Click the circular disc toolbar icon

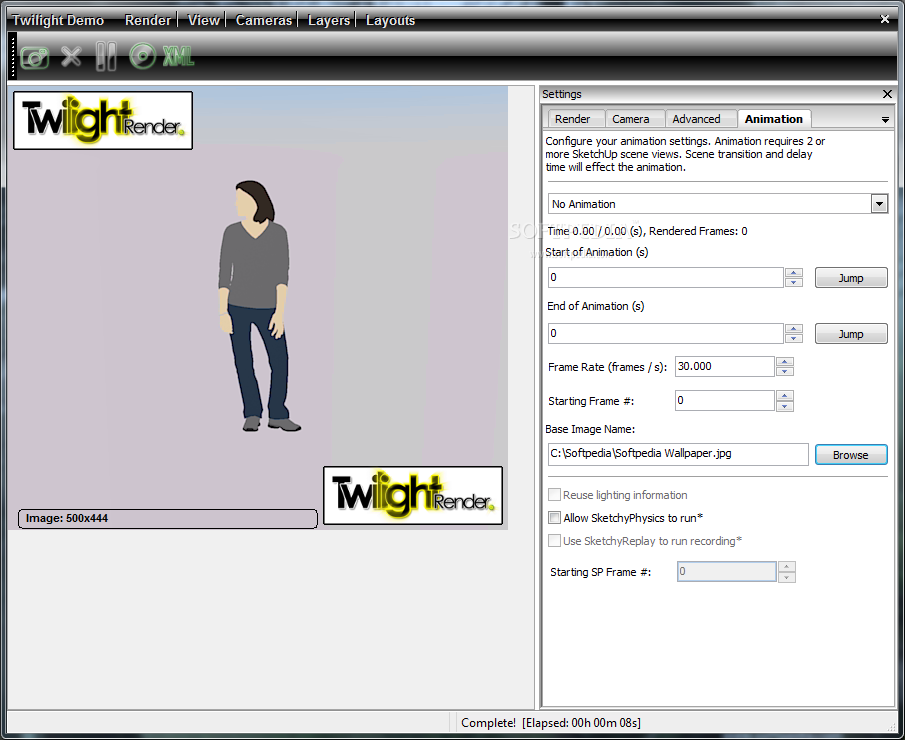click(x=143, y=57)
